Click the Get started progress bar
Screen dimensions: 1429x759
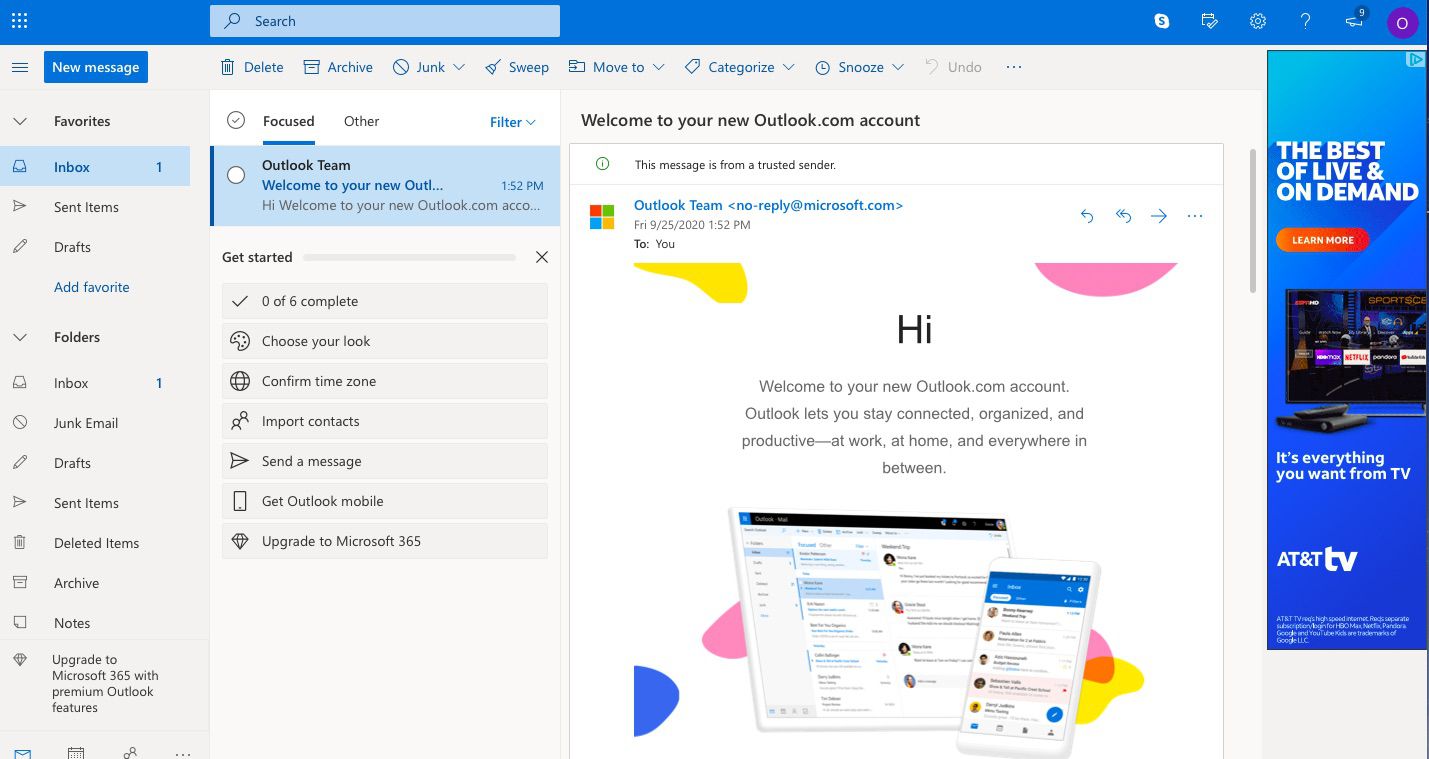coord(409,257)
